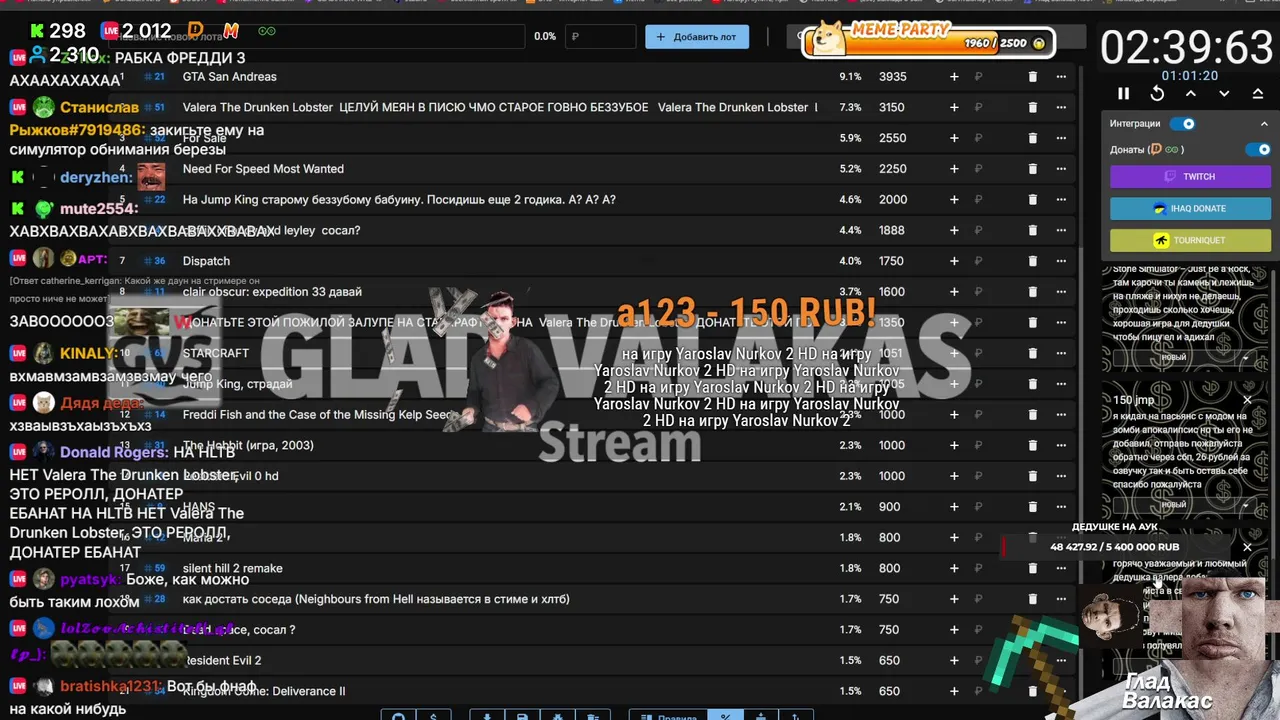Click ruble icon on Jump King 2000 row

[x=978, y=200]
